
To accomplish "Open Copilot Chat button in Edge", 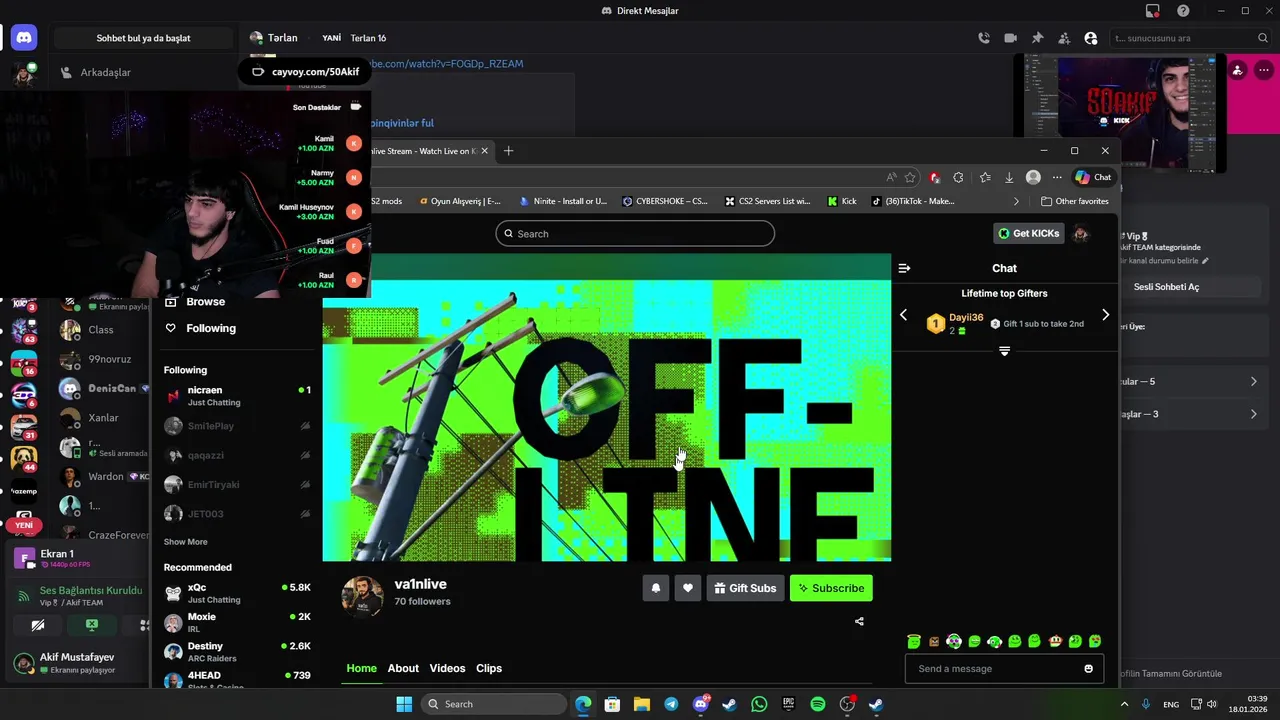I will tap(1093, 177).
